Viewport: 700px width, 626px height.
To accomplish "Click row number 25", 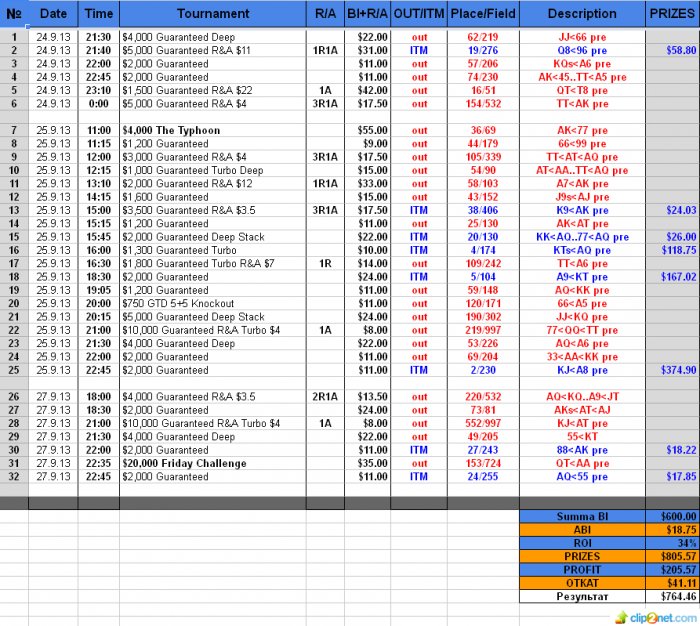I will pyautogui.click(x=14, y=370).
